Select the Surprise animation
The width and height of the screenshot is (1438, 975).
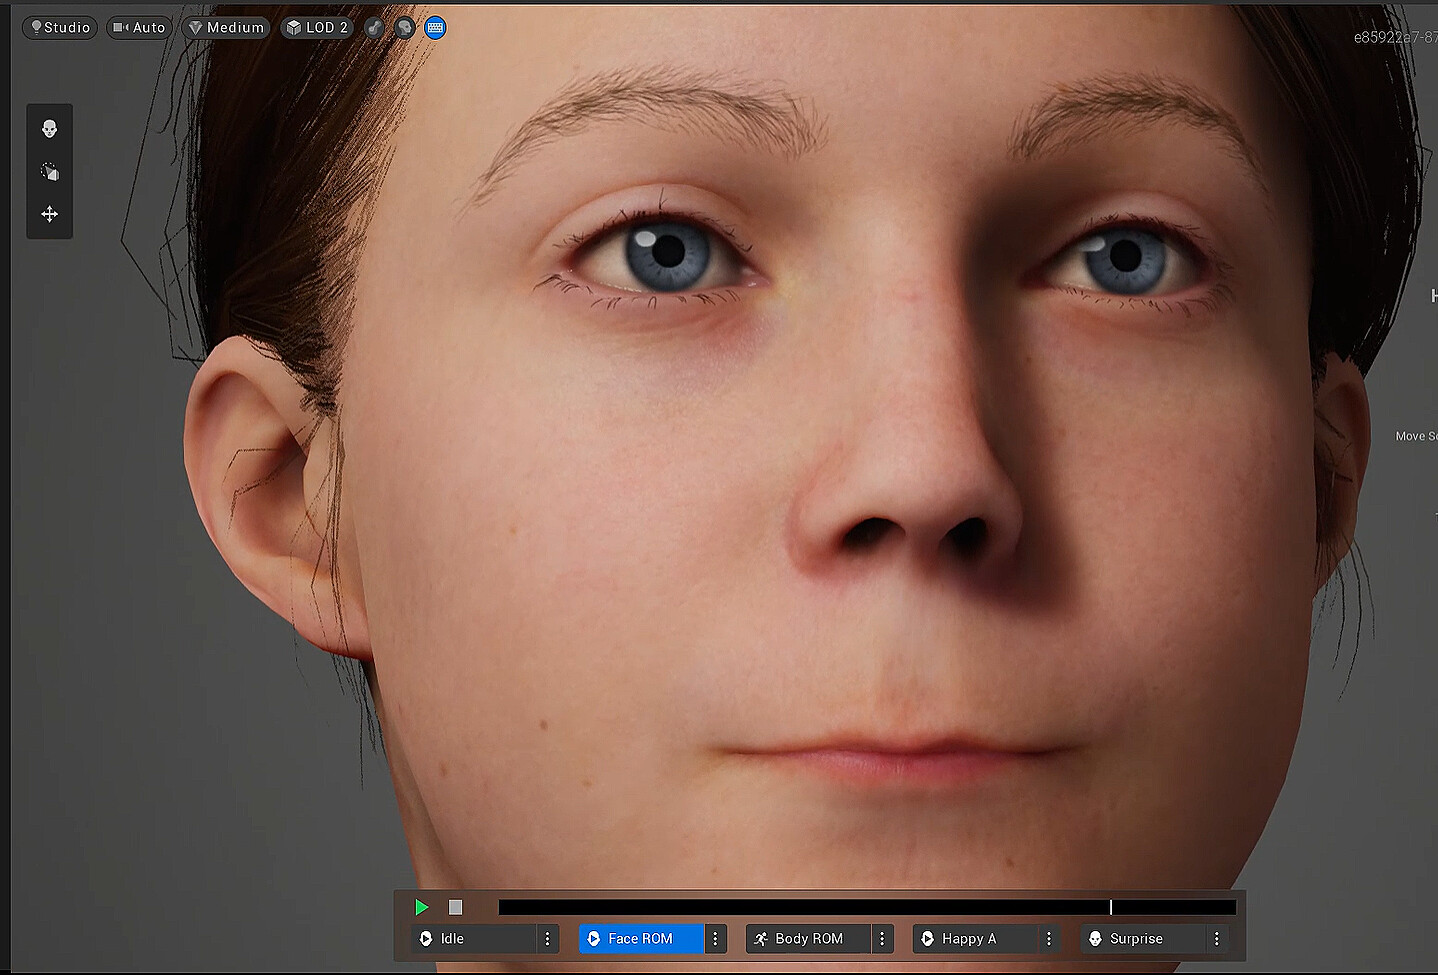(1142, 939)
